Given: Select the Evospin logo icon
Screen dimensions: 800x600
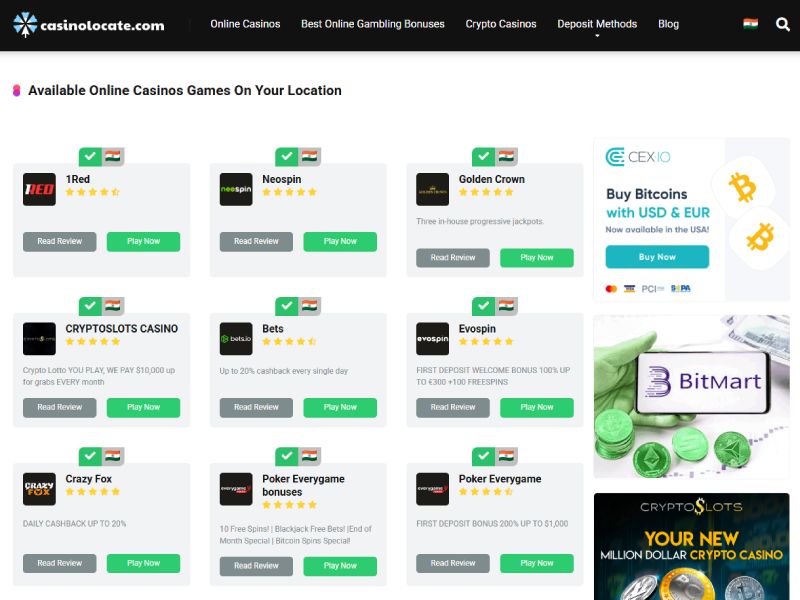Looking at the screenshot, I should pos(432,339).
